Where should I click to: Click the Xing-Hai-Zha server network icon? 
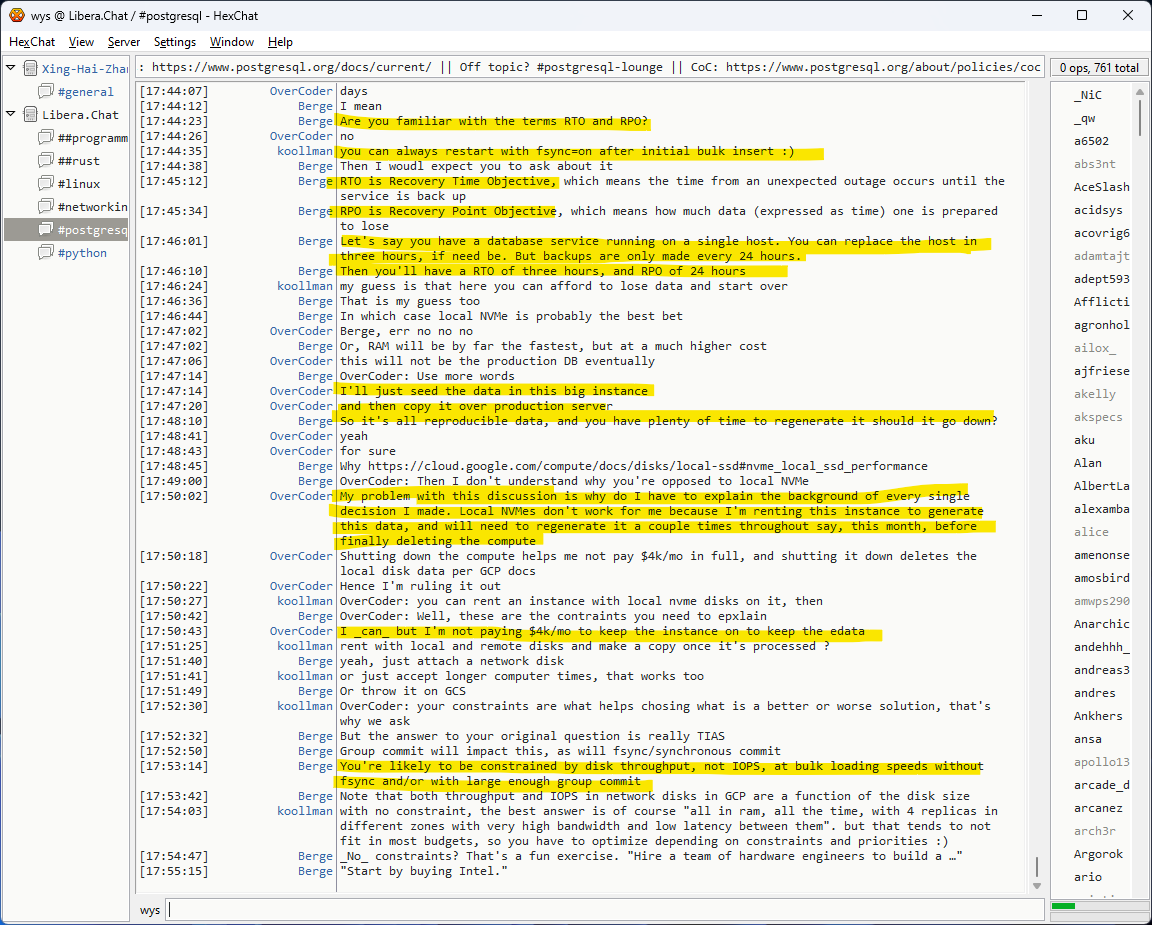30,69
